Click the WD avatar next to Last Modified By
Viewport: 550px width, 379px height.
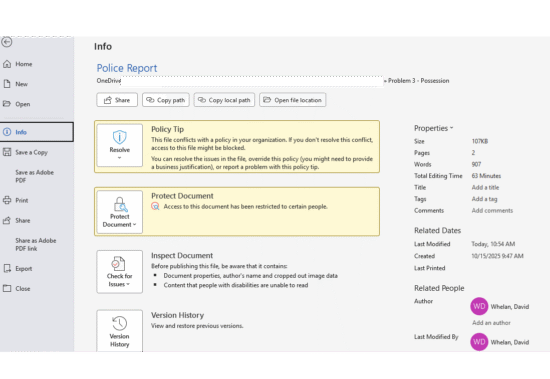(479, 342)
